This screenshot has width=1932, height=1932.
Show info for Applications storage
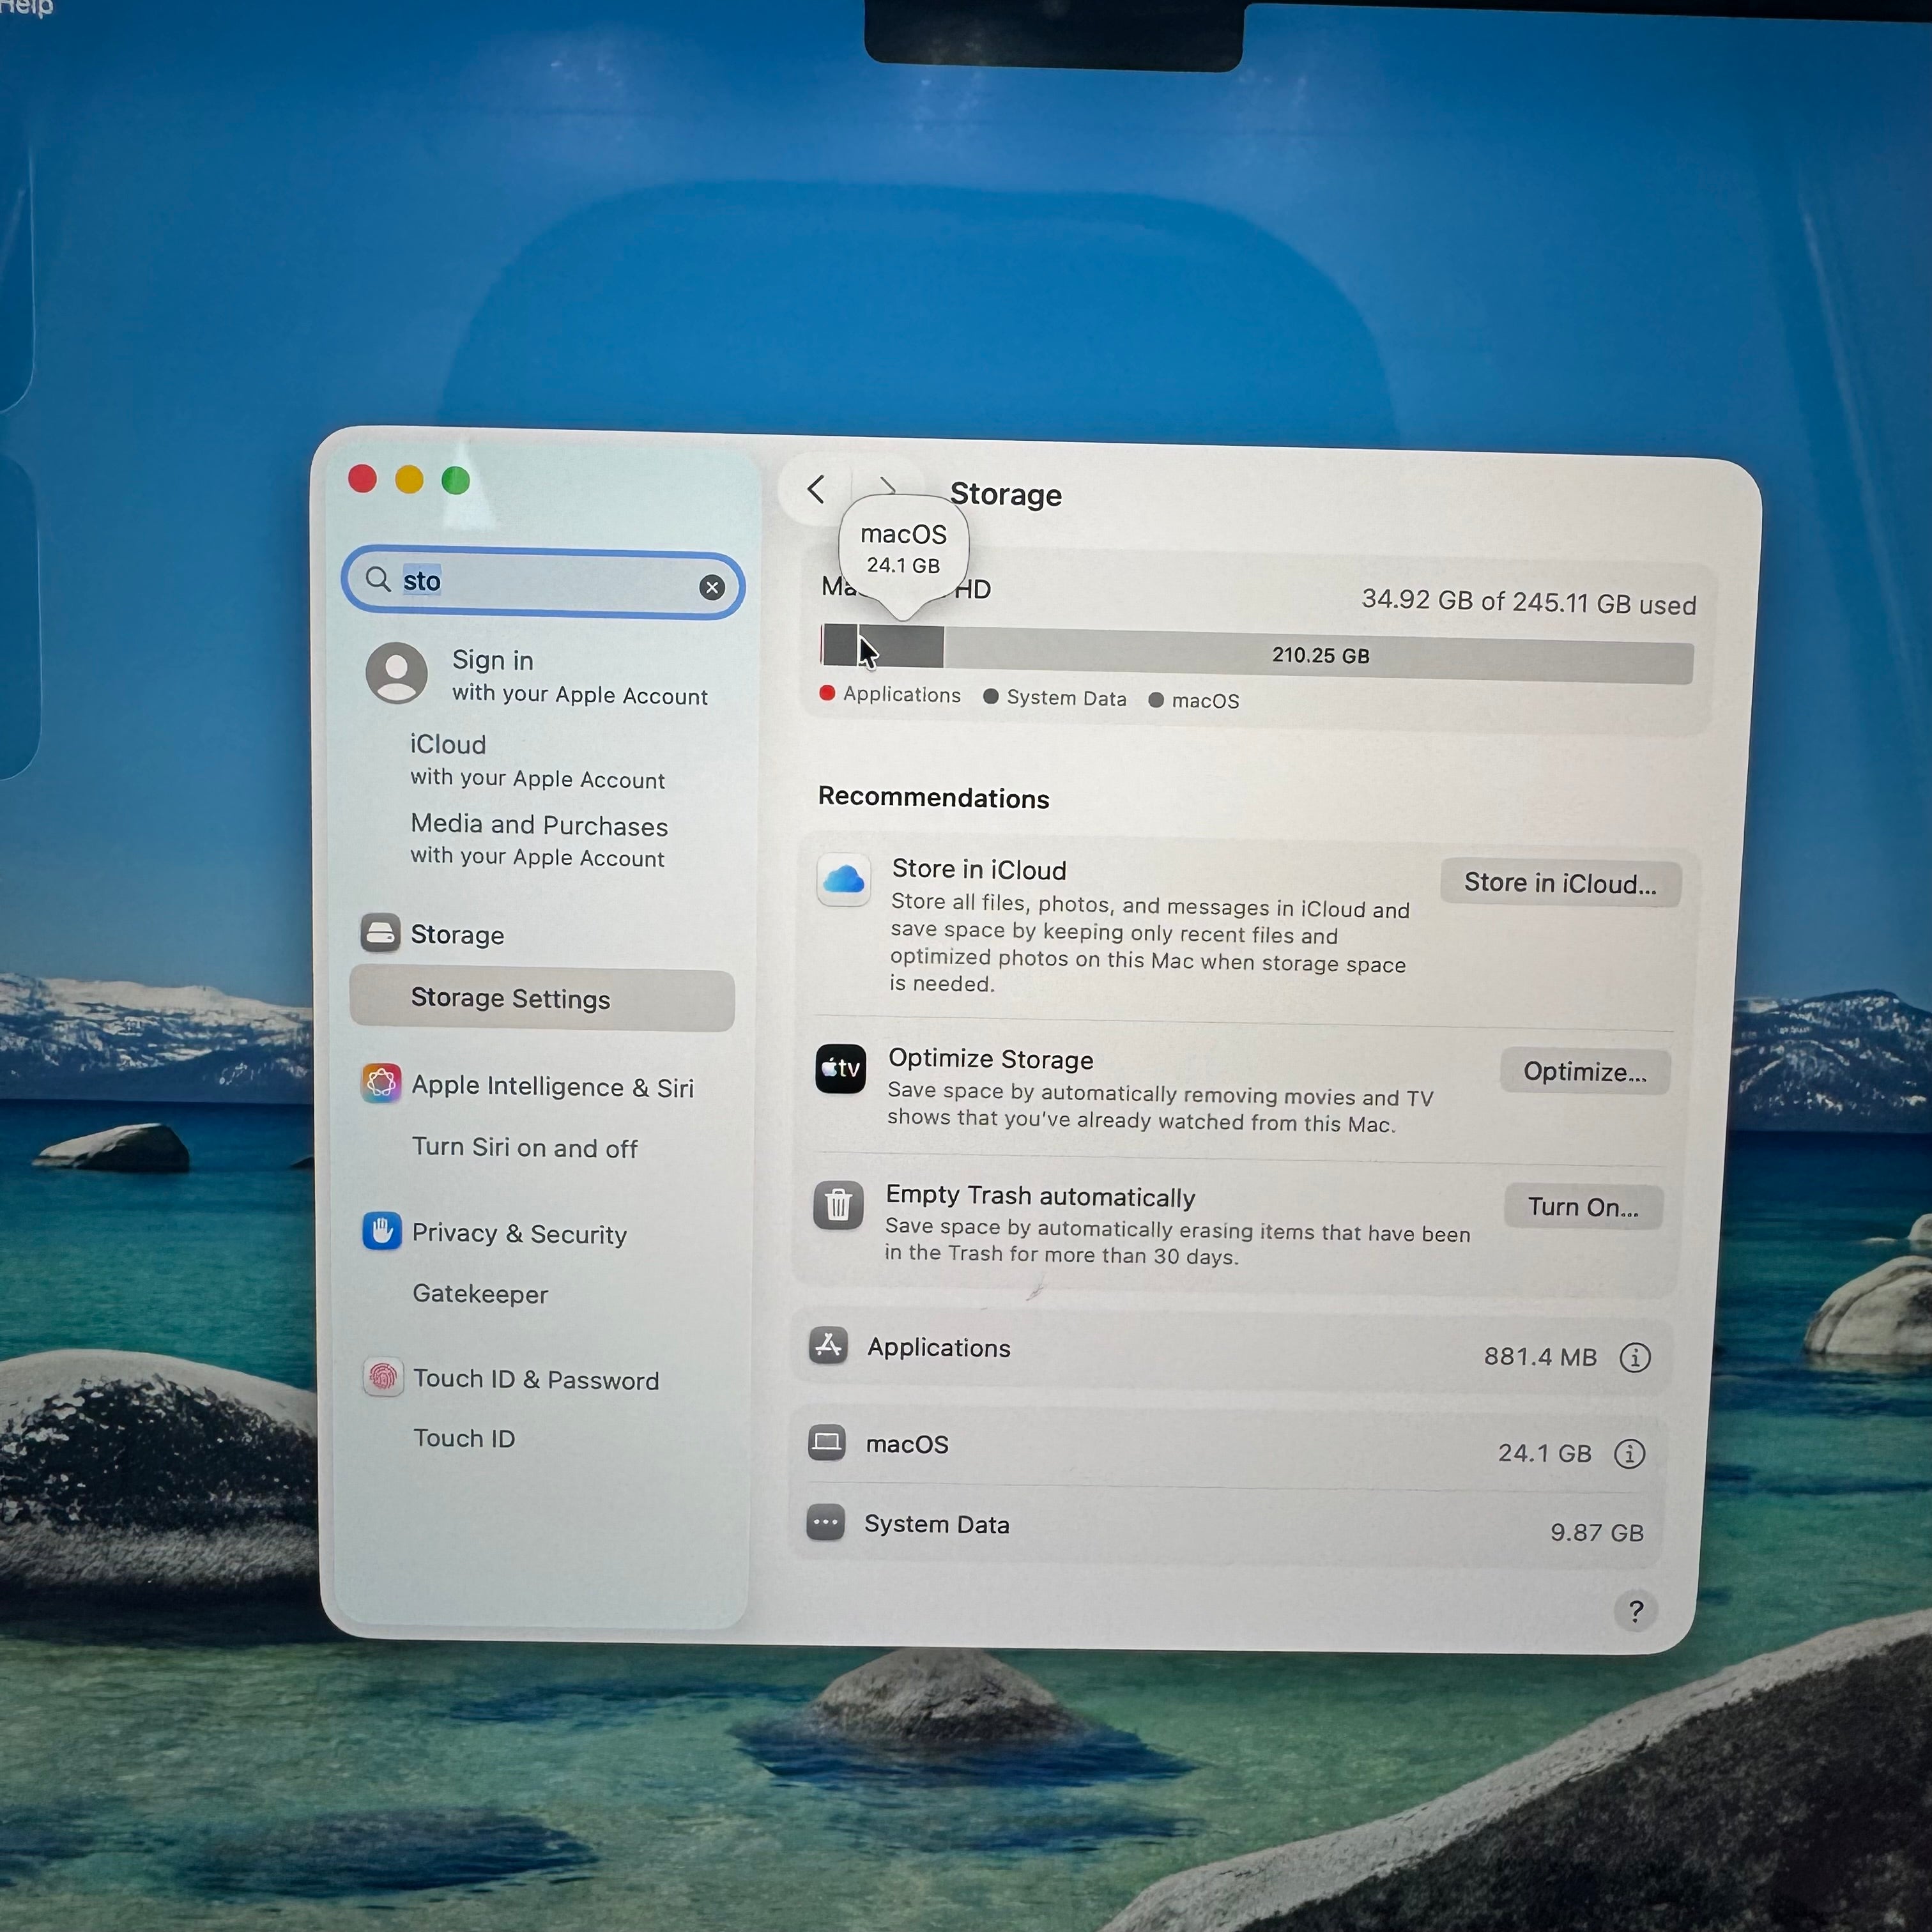pyautogui.click(x=1635, y=1357)
